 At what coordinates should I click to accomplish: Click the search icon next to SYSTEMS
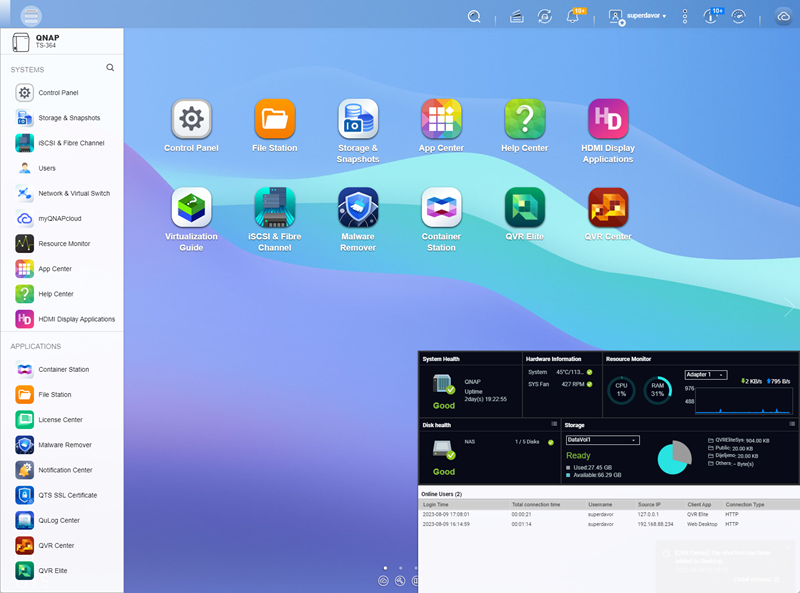[110, 69]
